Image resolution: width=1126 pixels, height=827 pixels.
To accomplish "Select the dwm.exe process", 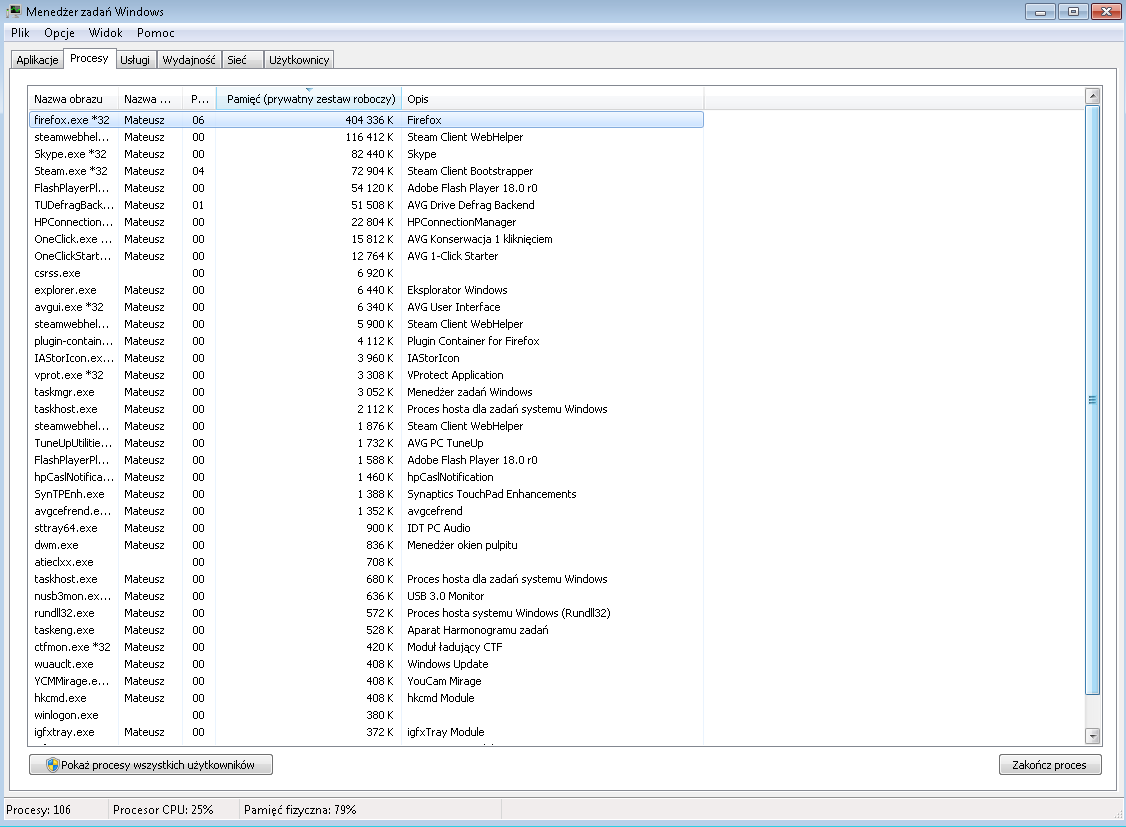I will coord(366,545).
